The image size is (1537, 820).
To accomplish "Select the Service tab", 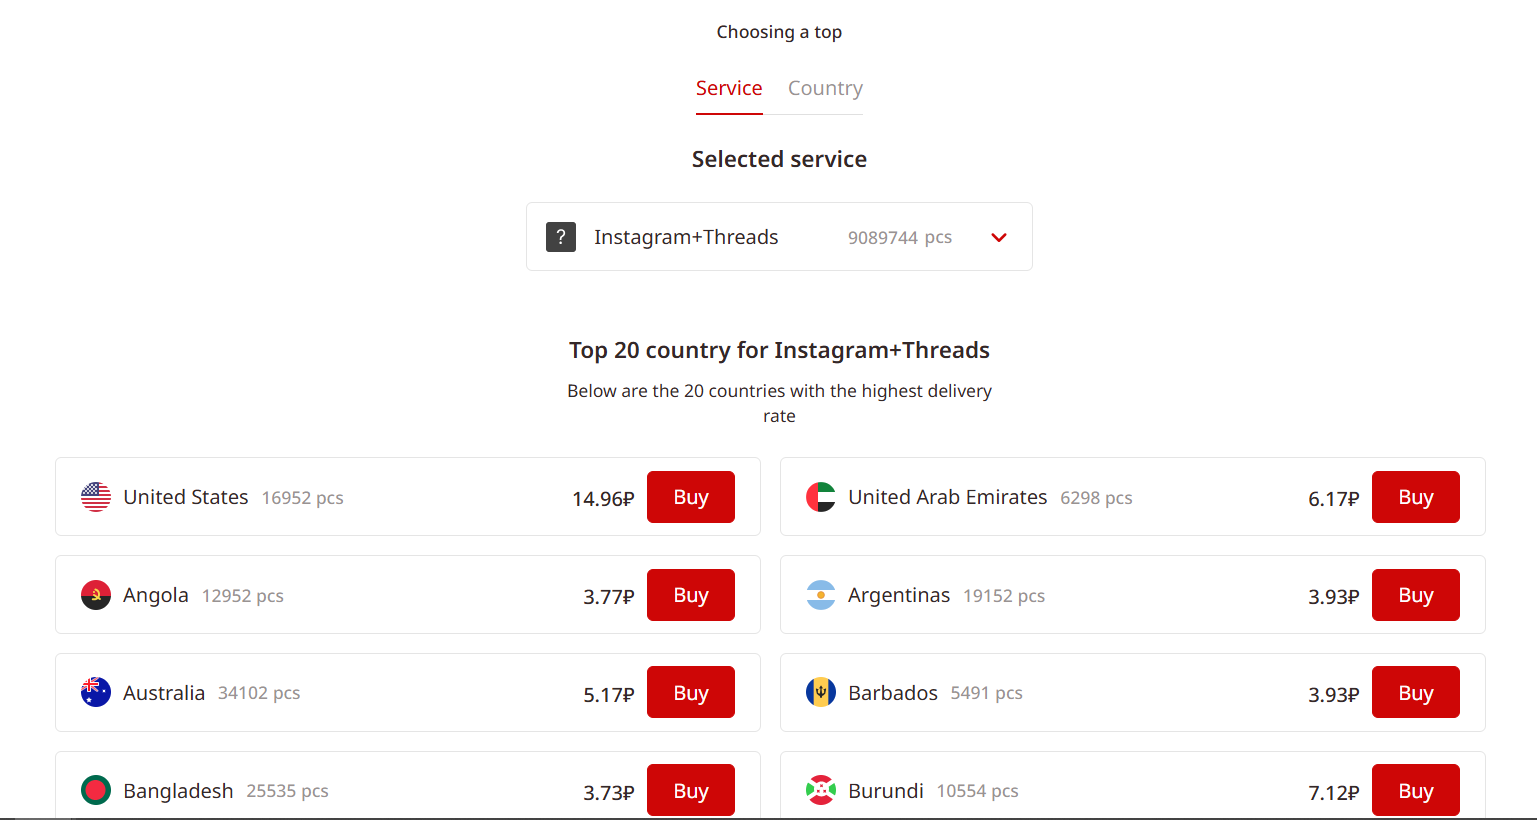I will [x=729, y=88].
